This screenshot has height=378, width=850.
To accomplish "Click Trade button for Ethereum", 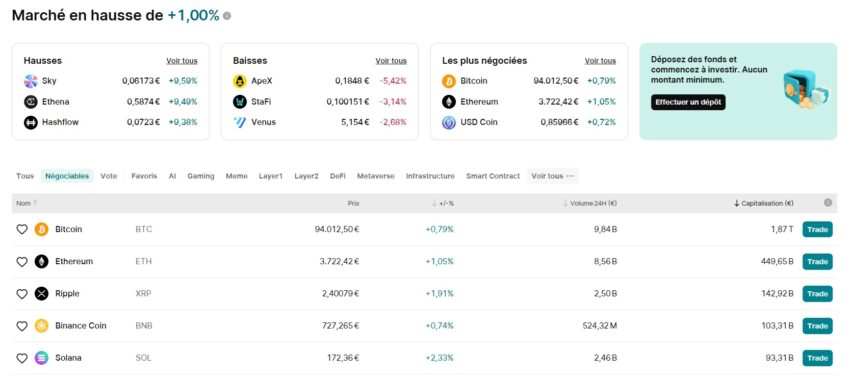I will 817,262.
